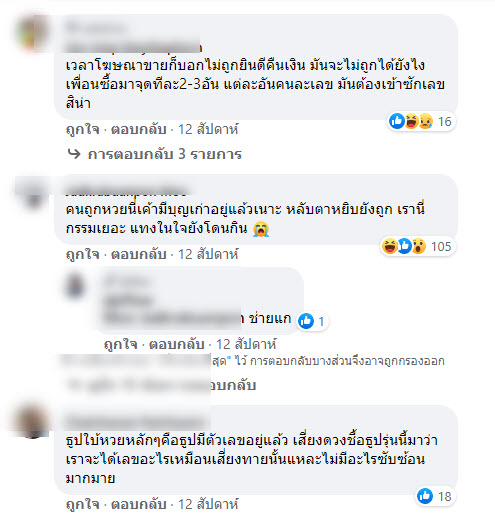Viewport: 495px width, 515px height.
Task: Click ตอบกลับ under the first comment
Action: coord(138,129)
